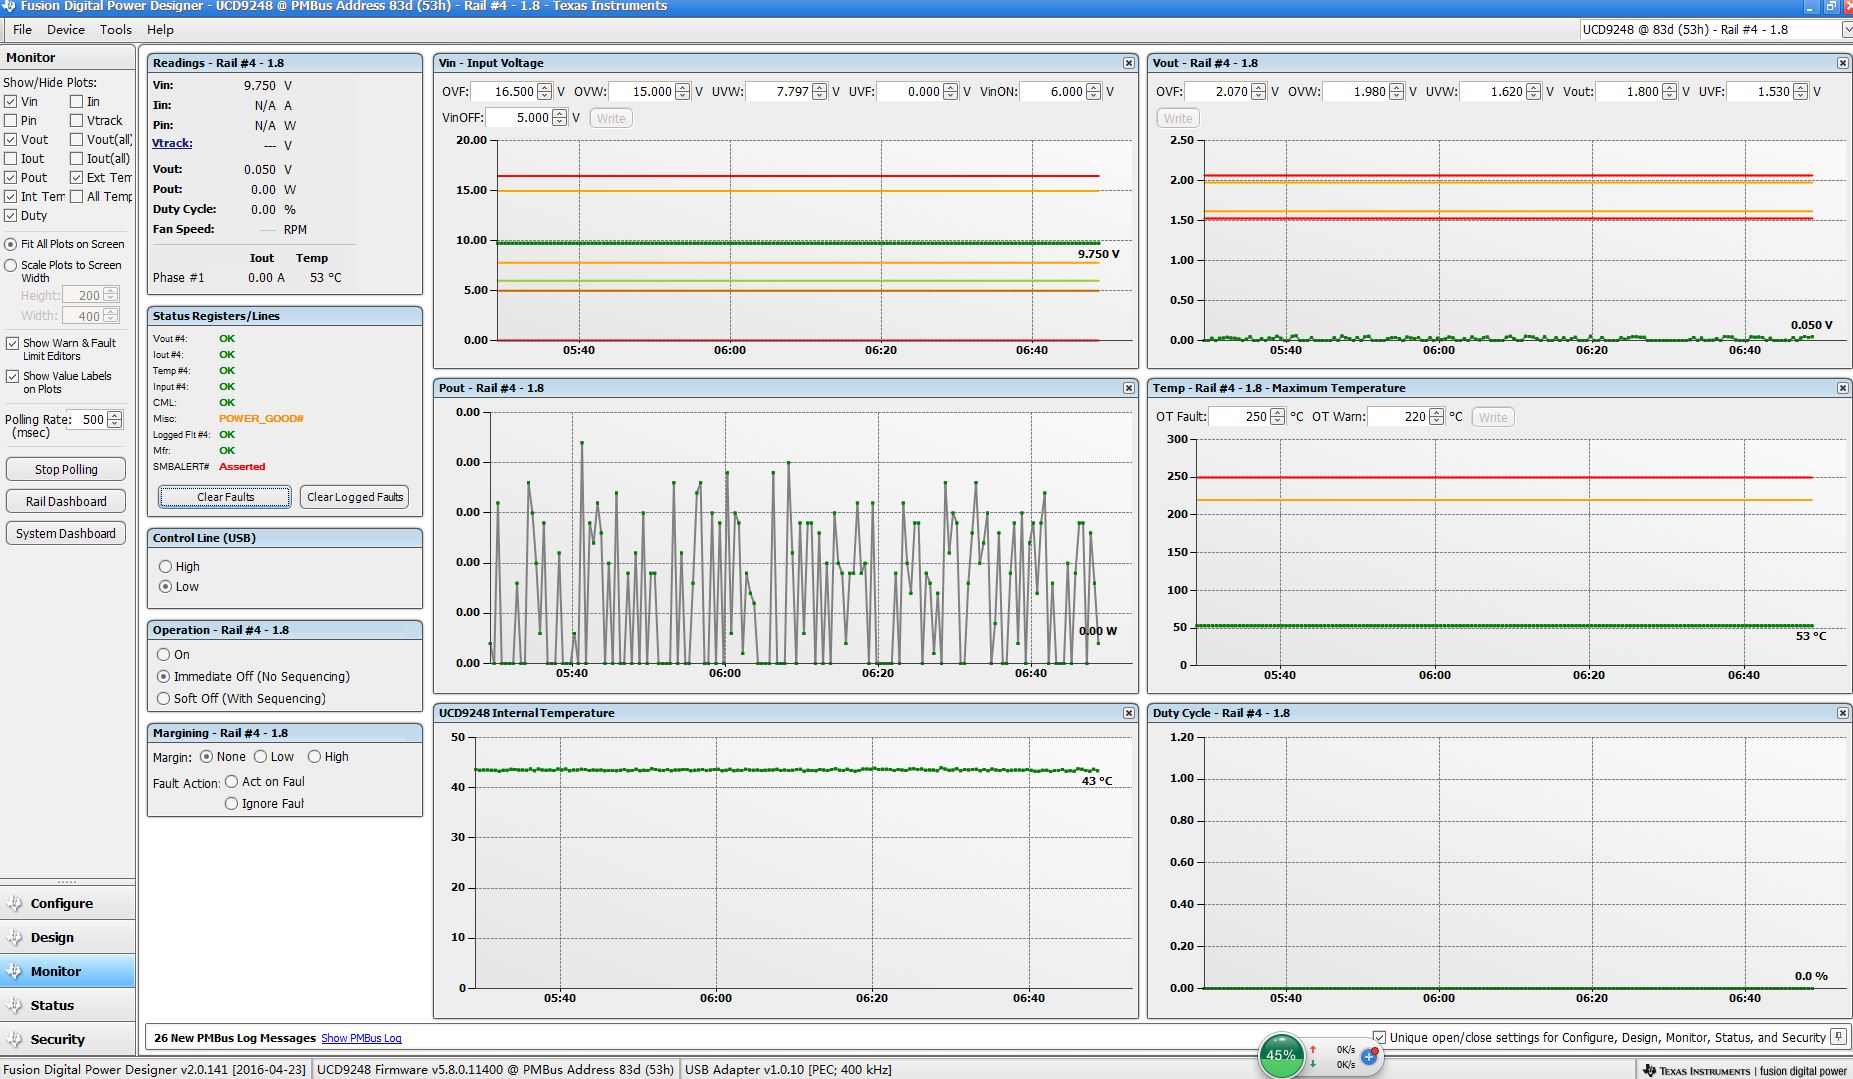
Task: Increase the OT Fault temperature stepper
Action: pyautogui.click(x=1277, y=412)
